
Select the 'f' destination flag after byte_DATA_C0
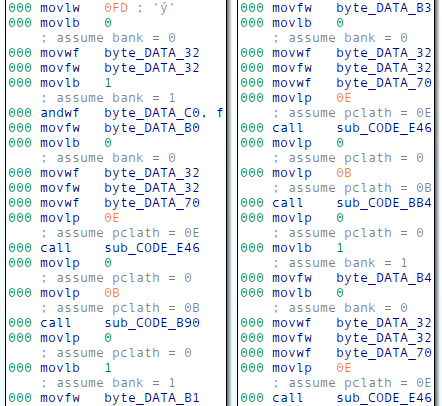click(219, 113)
